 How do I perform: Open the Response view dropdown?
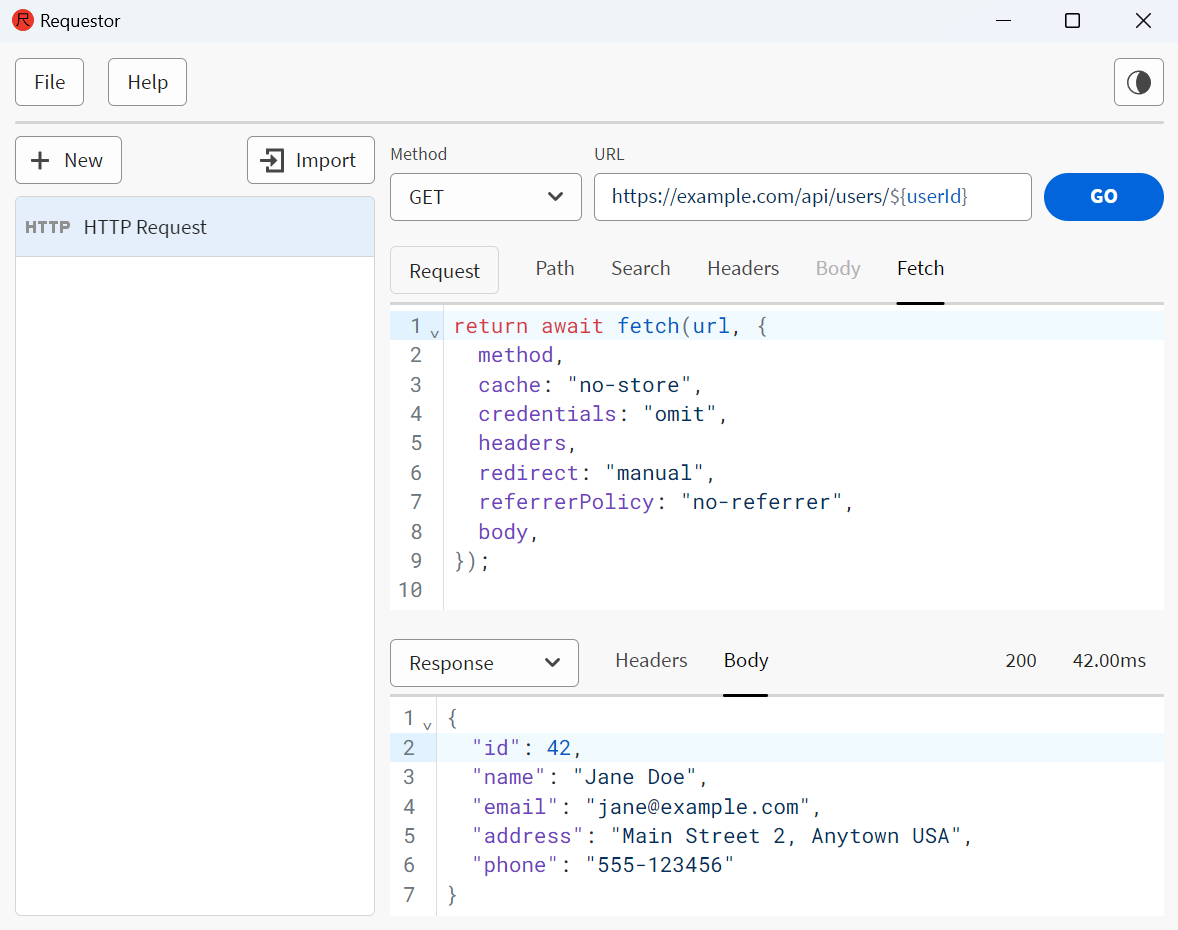pyautogui.click(x=484, y=663)
